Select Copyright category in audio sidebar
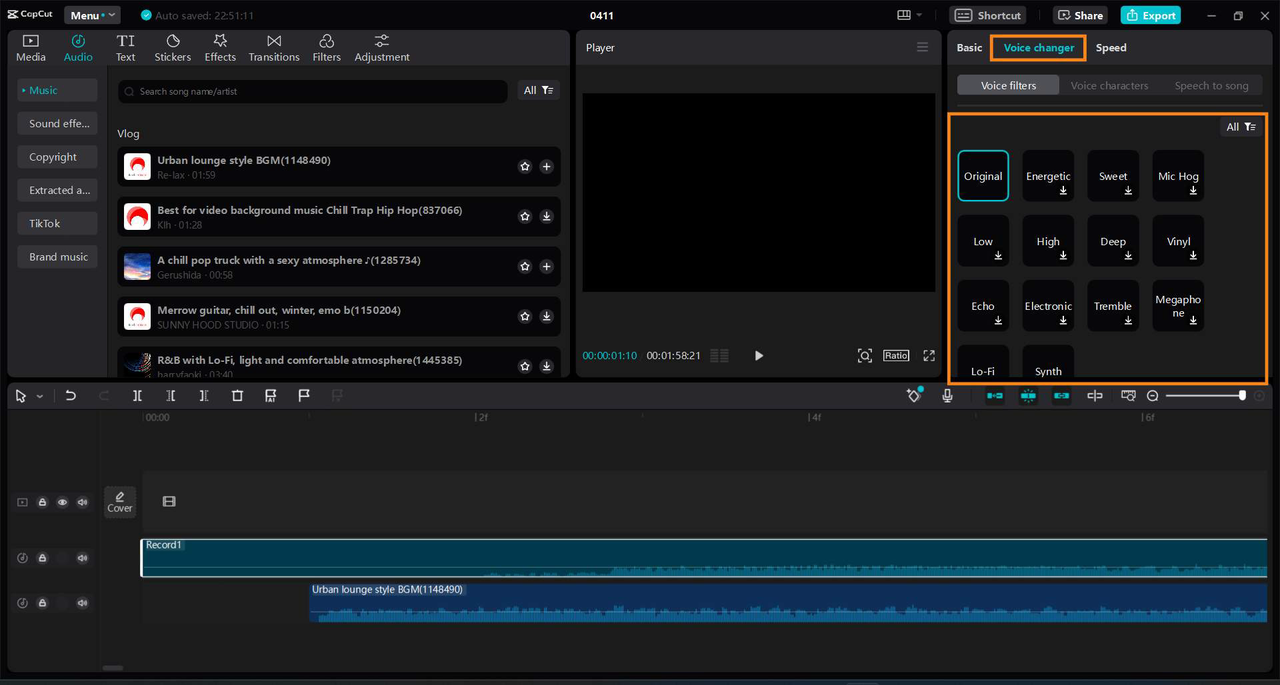This screenshot has height=685, width=1280. [x=57, y=157]
